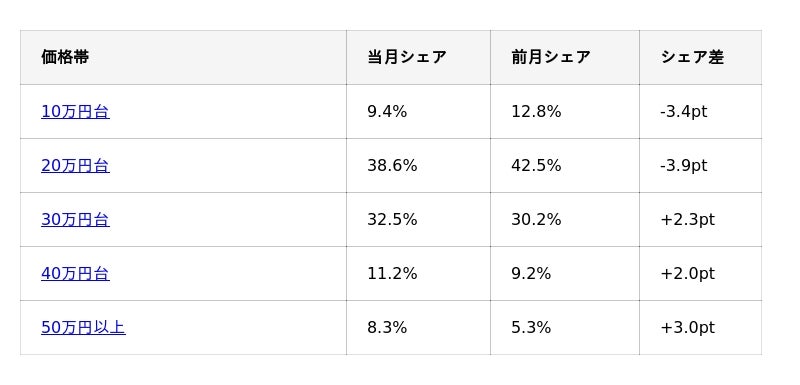Open the 30万円台 link
The height and width of the screenshot is (385, 800).
pyautogui.click(x=75, y=220)
